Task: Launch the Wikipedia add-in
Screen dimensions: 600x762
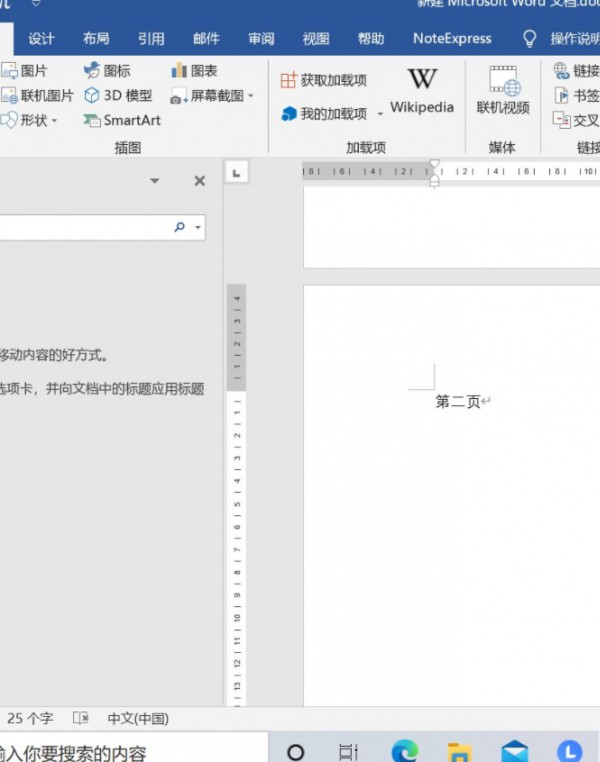Action: click(x=422, y=91)
